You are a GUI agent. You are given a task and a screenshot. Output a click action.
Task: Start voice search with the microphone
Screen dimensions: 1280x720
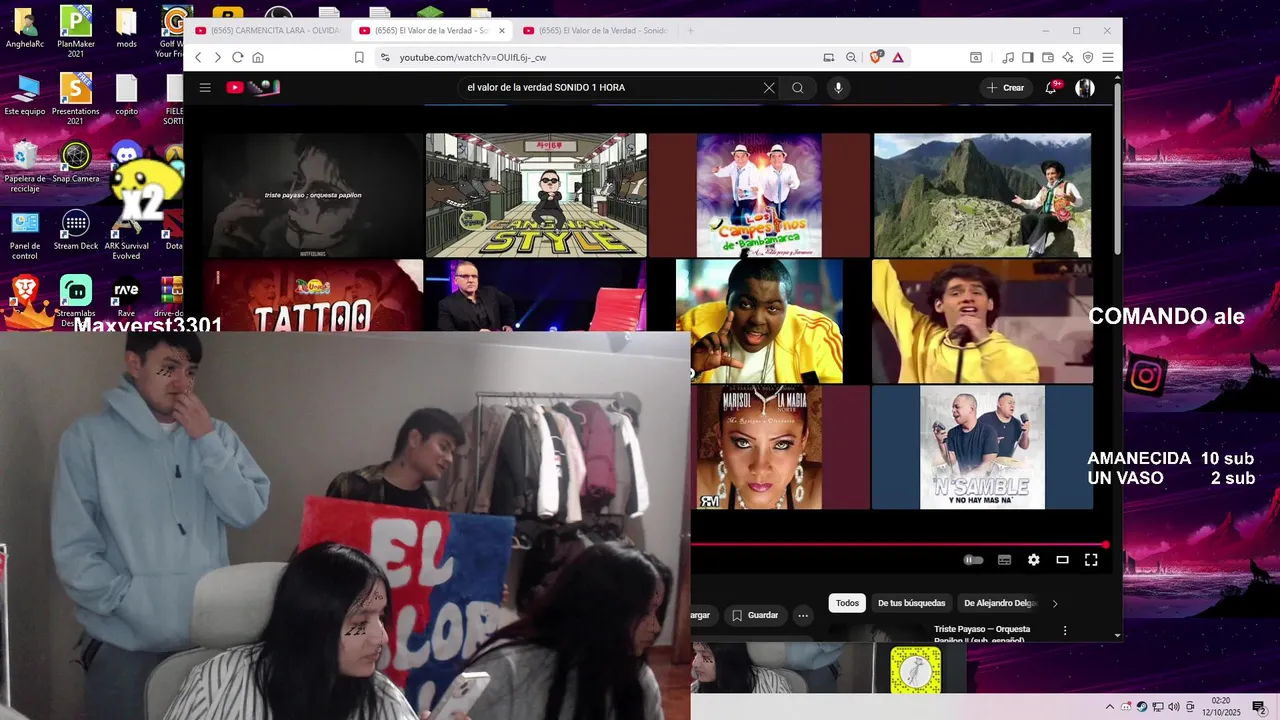click(838, 88)
